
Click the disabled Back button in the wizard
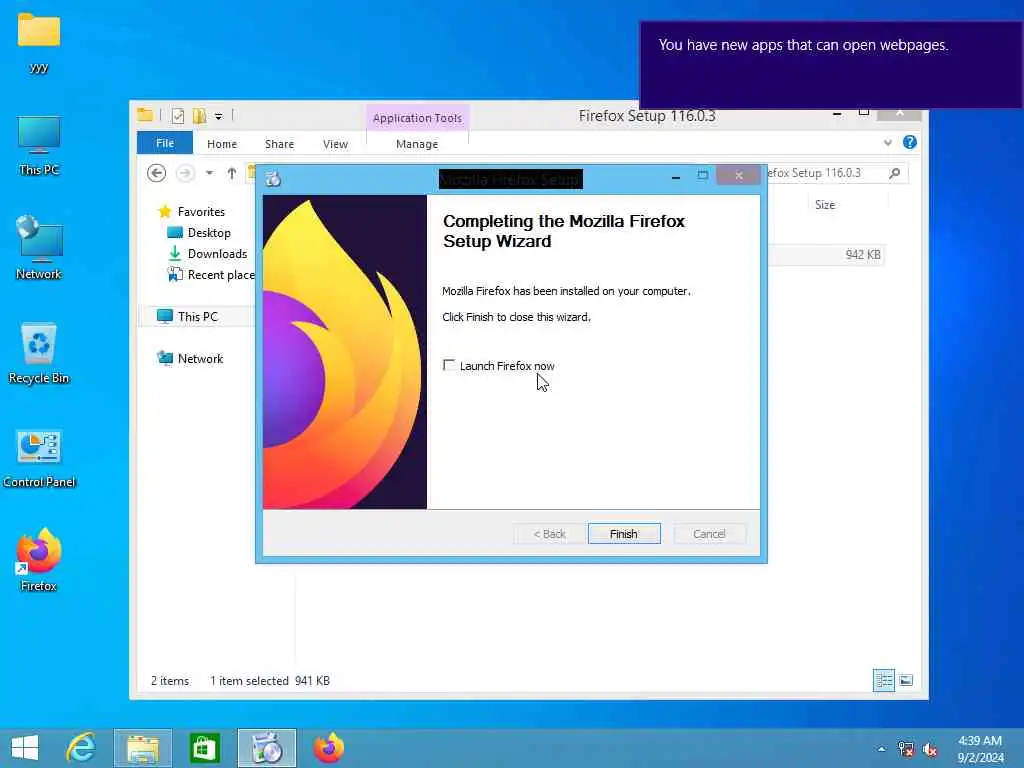[549, 534]
